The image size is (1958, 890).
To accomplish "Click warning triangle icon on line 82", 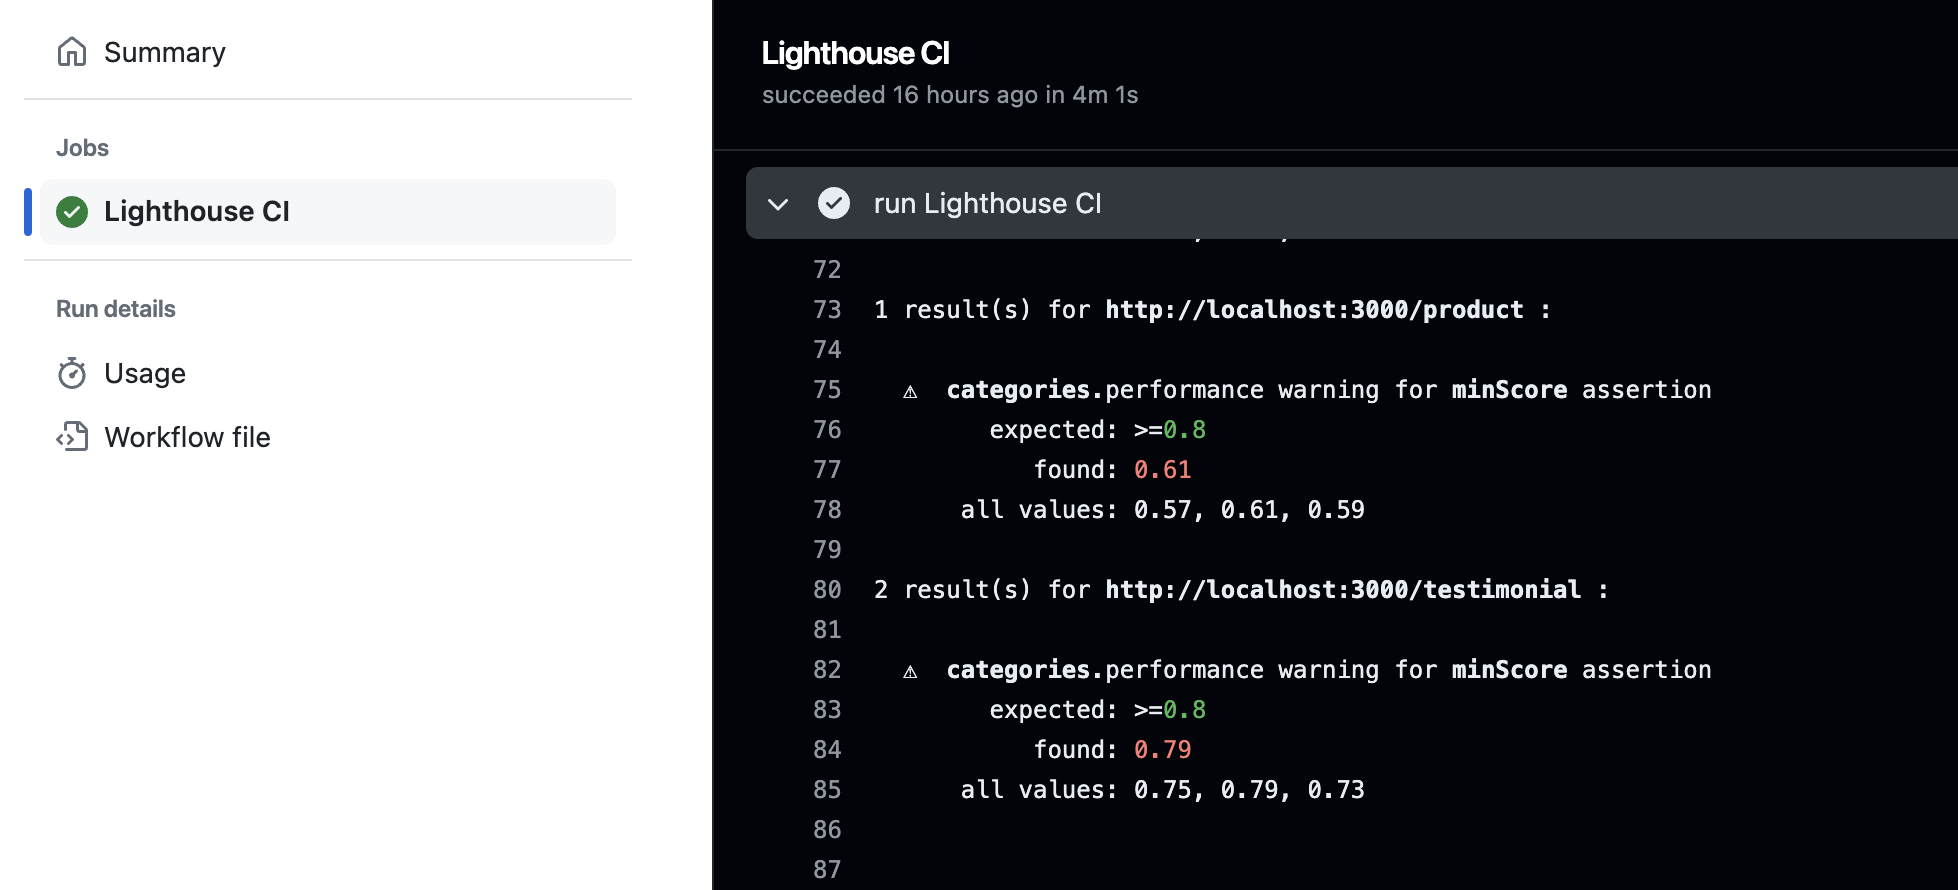I will (x=910, y=671).
